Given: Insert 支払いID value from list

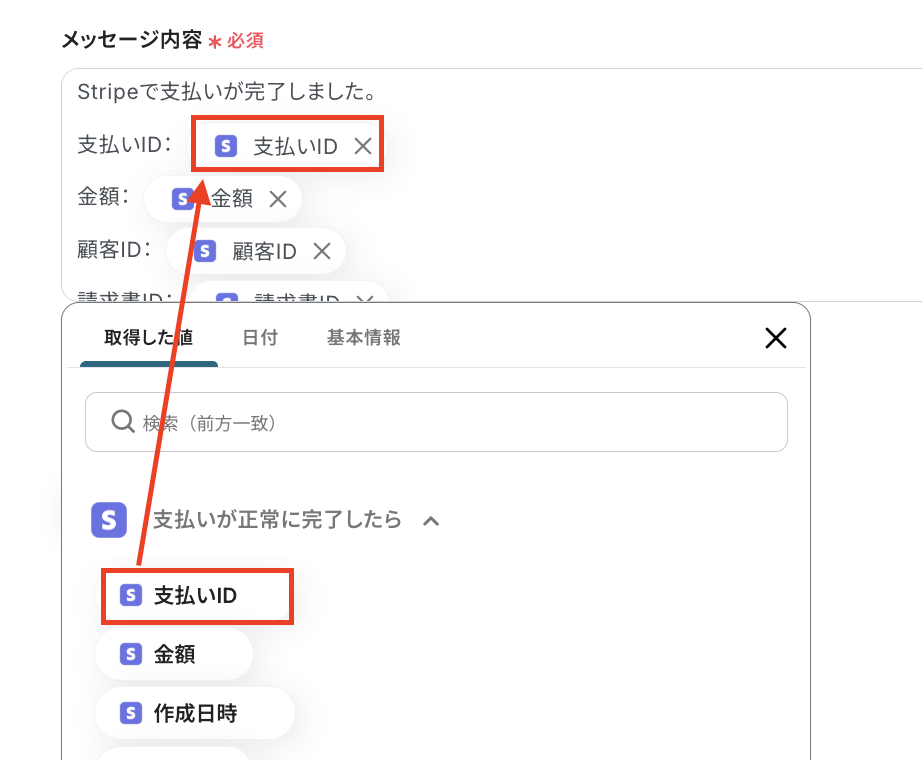Looking at the screenshot, I should pos(195,596).
